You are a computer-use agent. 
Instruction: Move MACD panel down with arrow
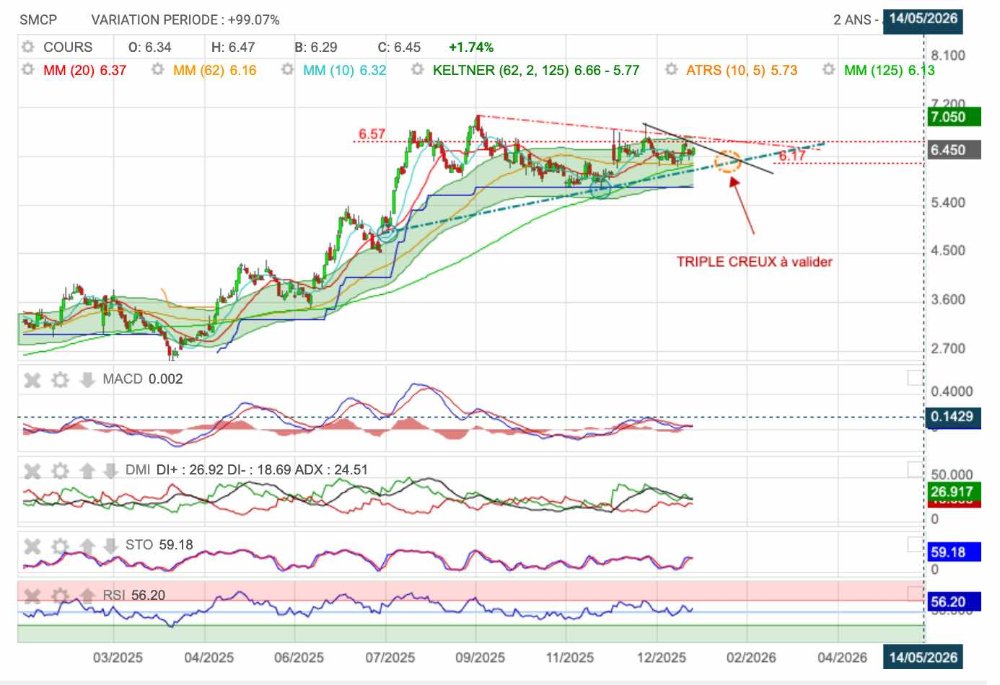pos(87,380)
